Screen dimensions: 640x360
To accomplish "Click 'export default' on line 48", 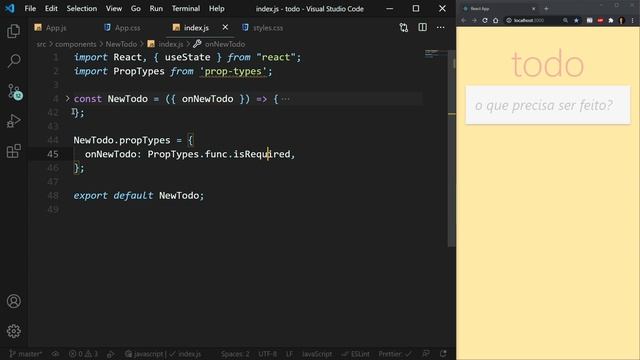I will [x=113, y=196].
